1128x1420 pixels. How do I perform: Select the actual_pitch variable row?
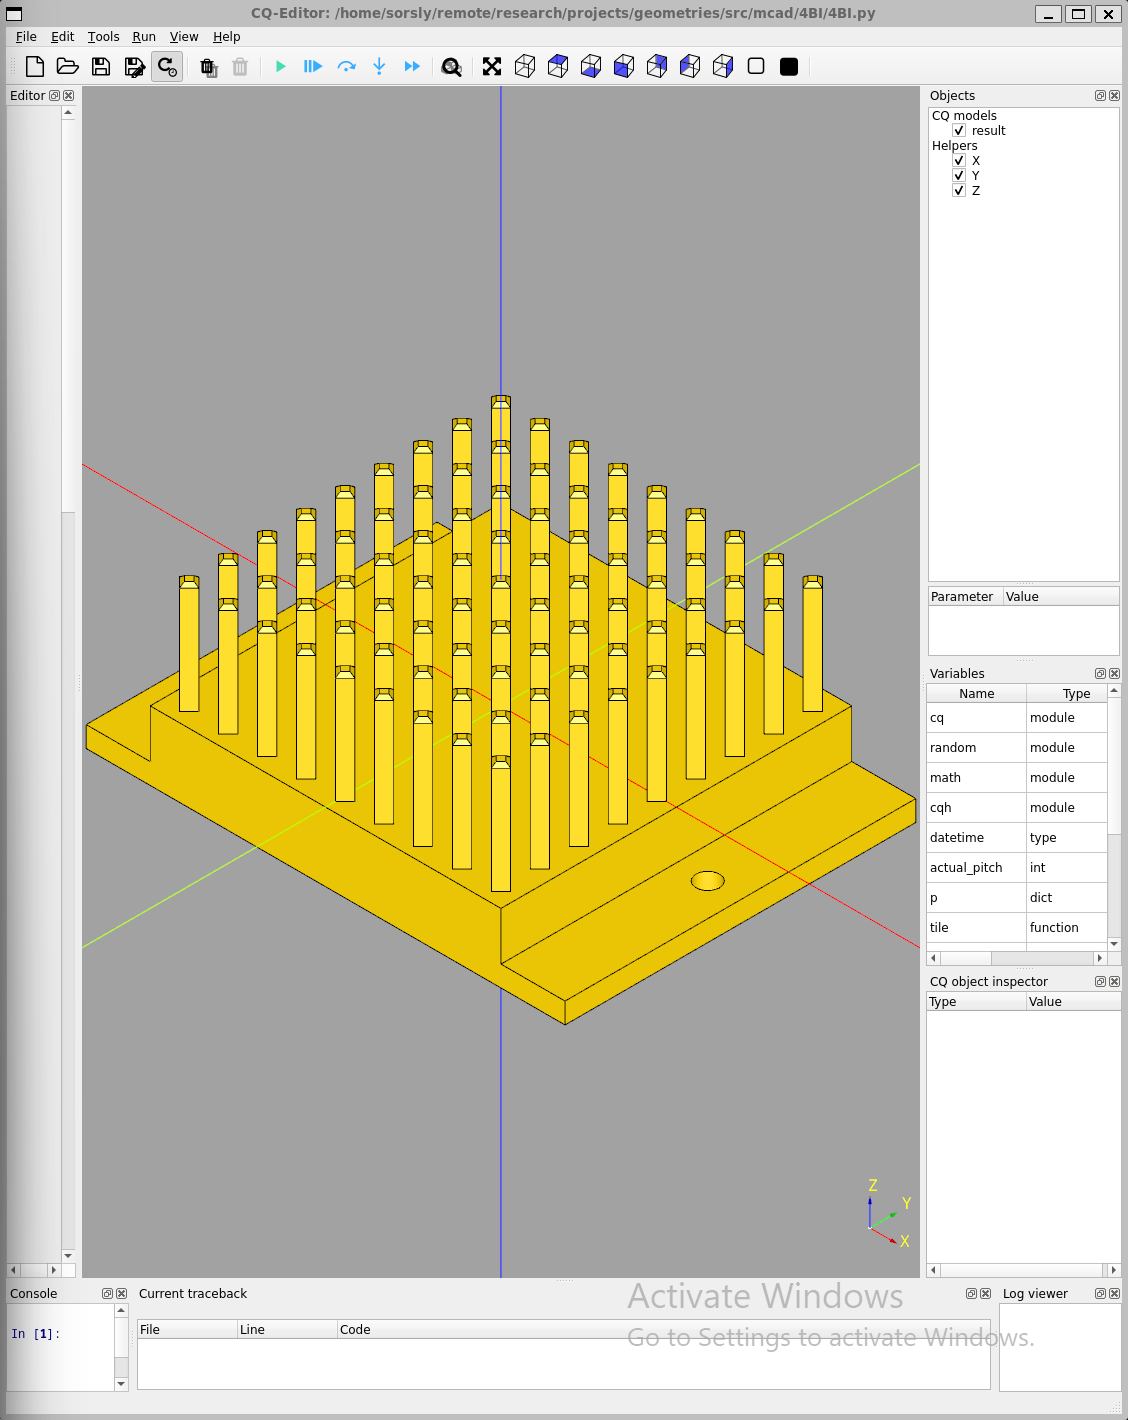(x=966, y=868)
